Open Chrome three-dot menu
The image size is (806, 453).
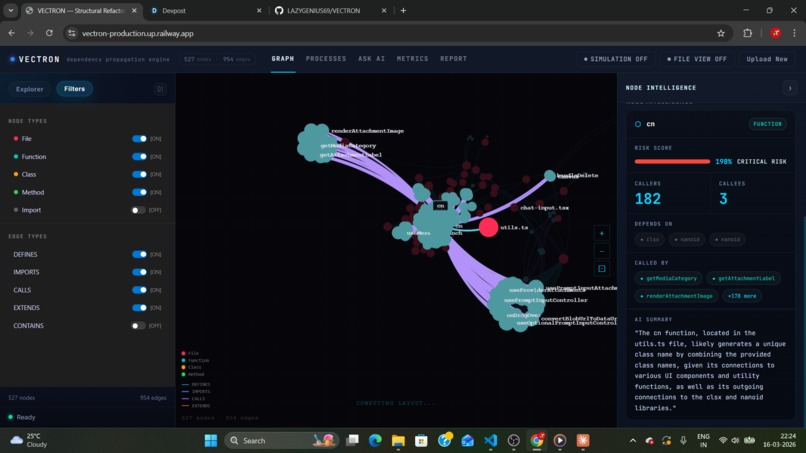[794, 33]
